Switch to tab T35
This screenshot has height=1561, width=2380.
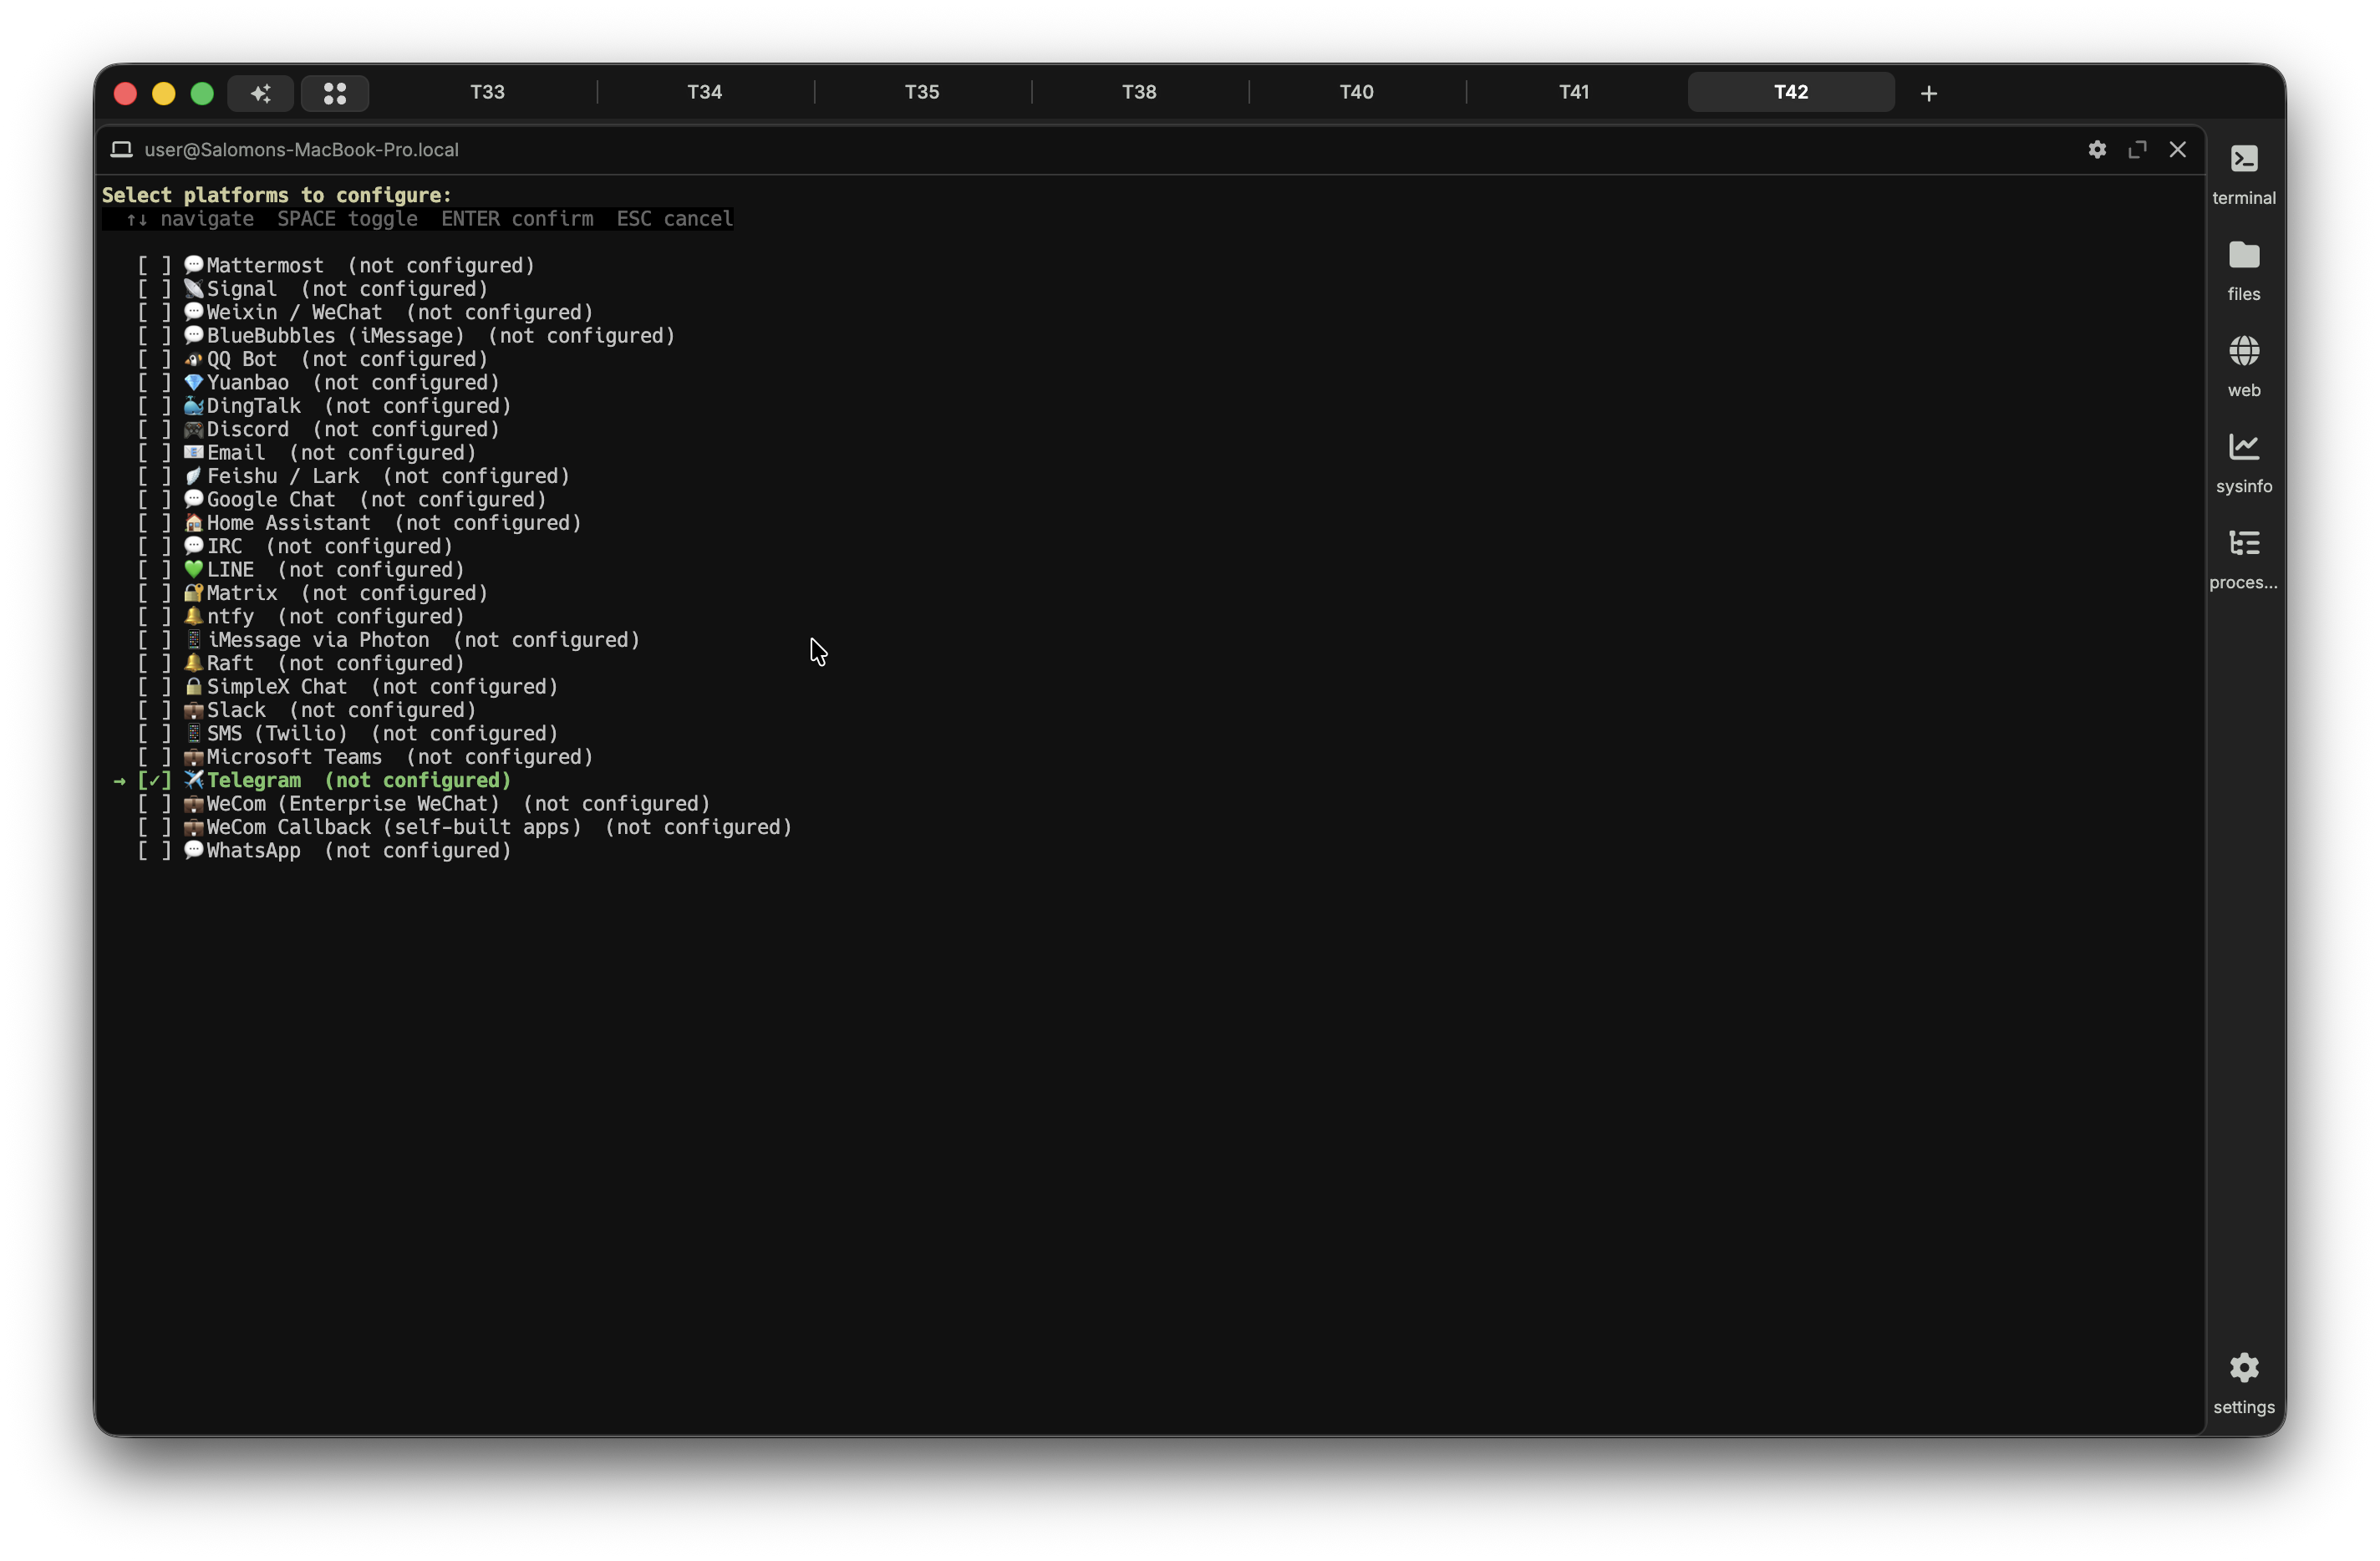point(921,92)
